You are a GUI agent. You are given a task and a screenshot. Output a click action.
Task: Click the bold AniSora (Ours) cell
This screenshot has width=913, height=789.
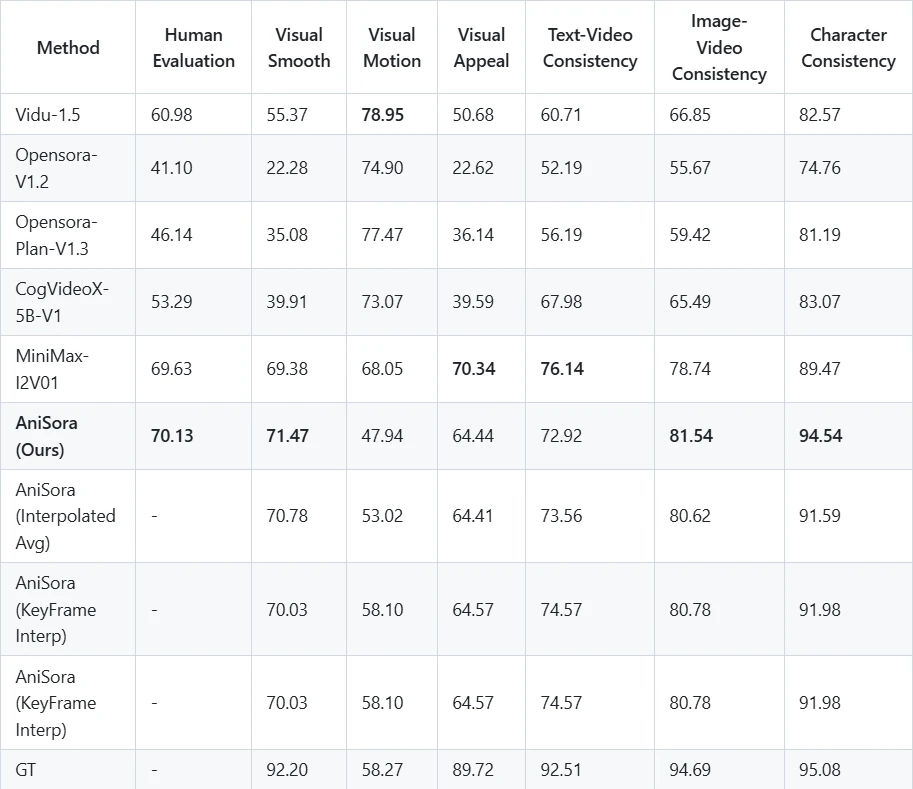point(68,436)
